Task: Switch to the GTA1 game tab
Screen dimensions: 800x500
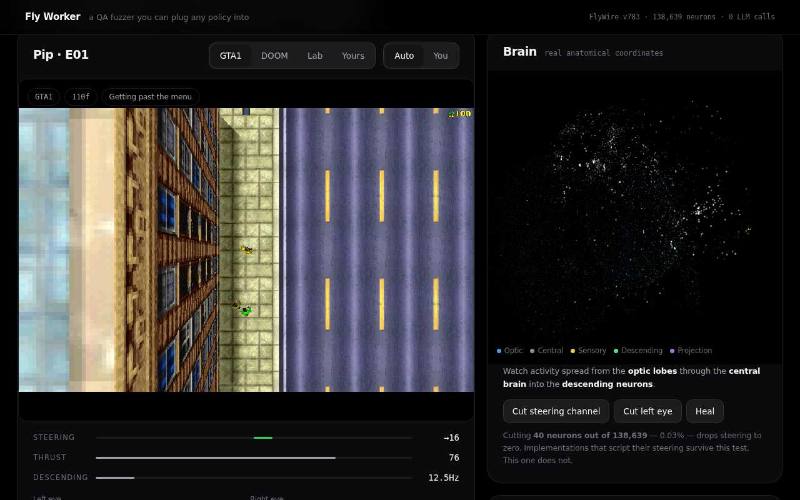Action: (230, 56)
